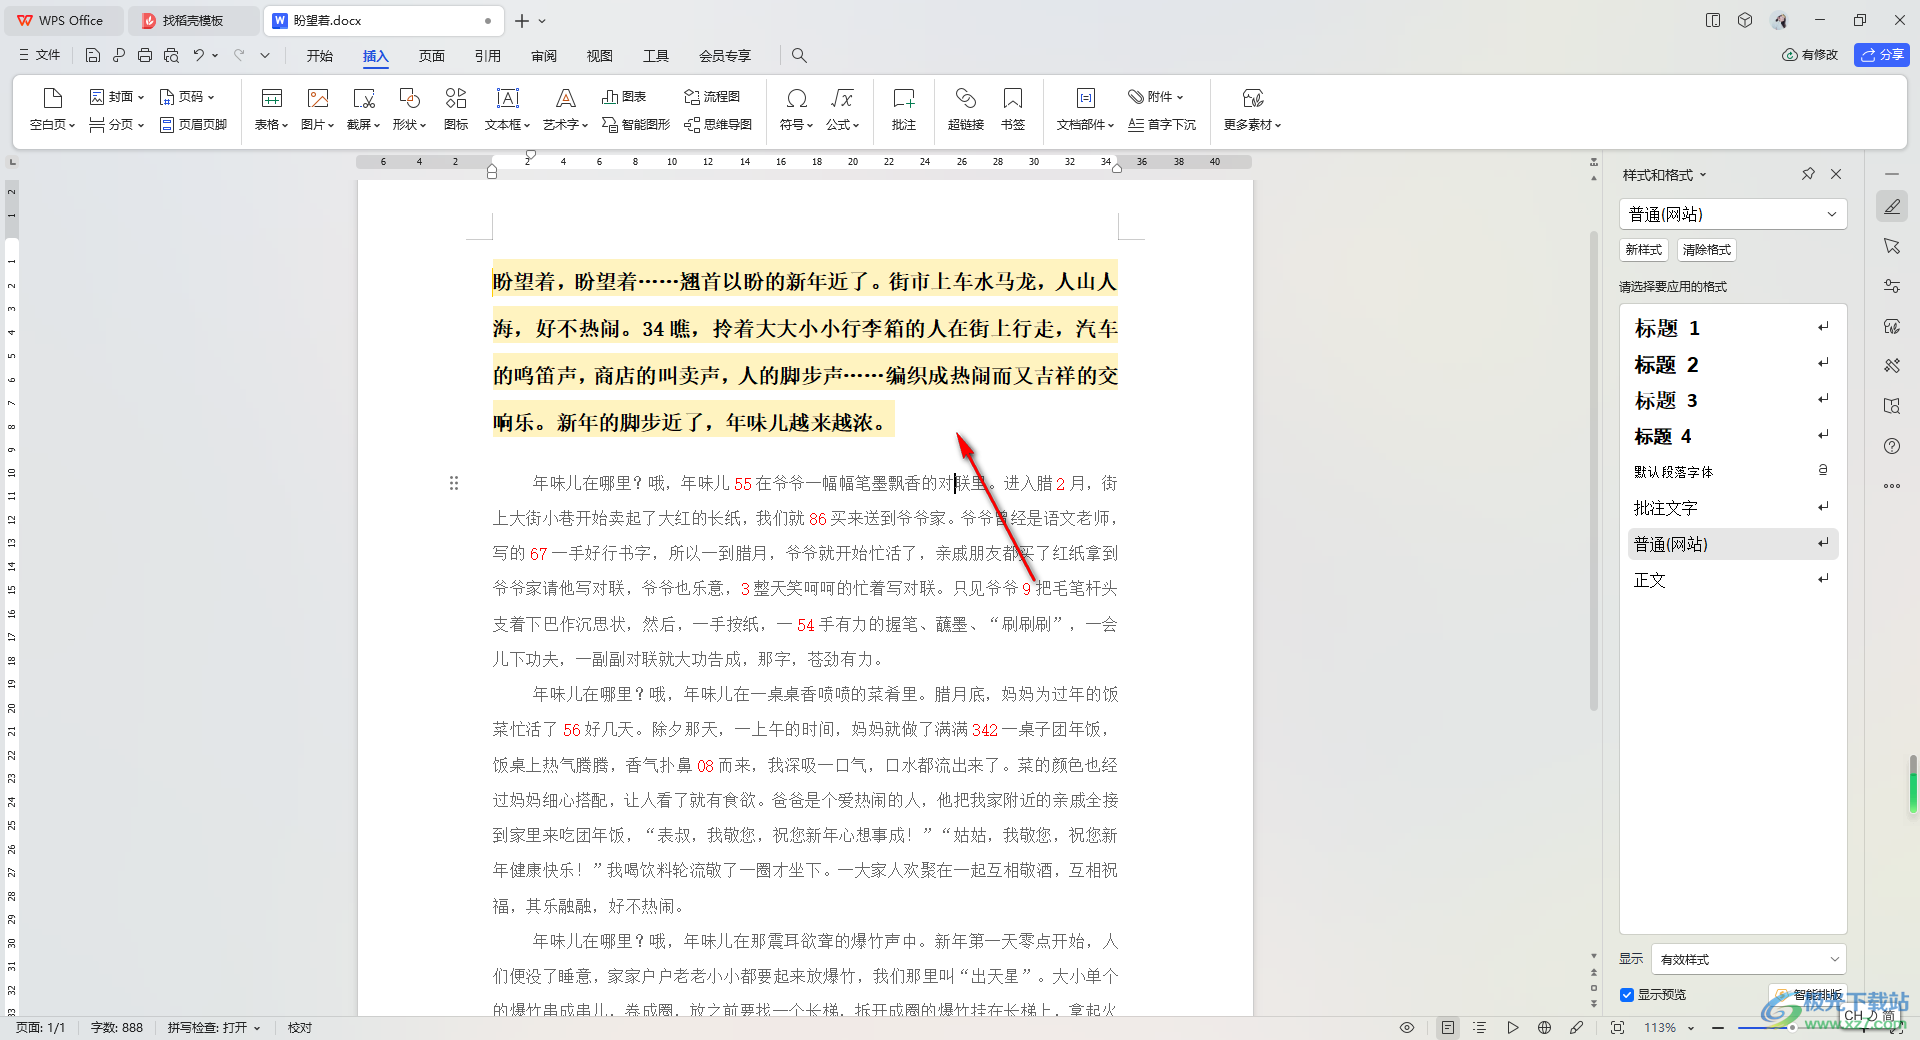Open a new tab with plus button
This screenshot has width=1920, height=1040.
tap(522, 20)
